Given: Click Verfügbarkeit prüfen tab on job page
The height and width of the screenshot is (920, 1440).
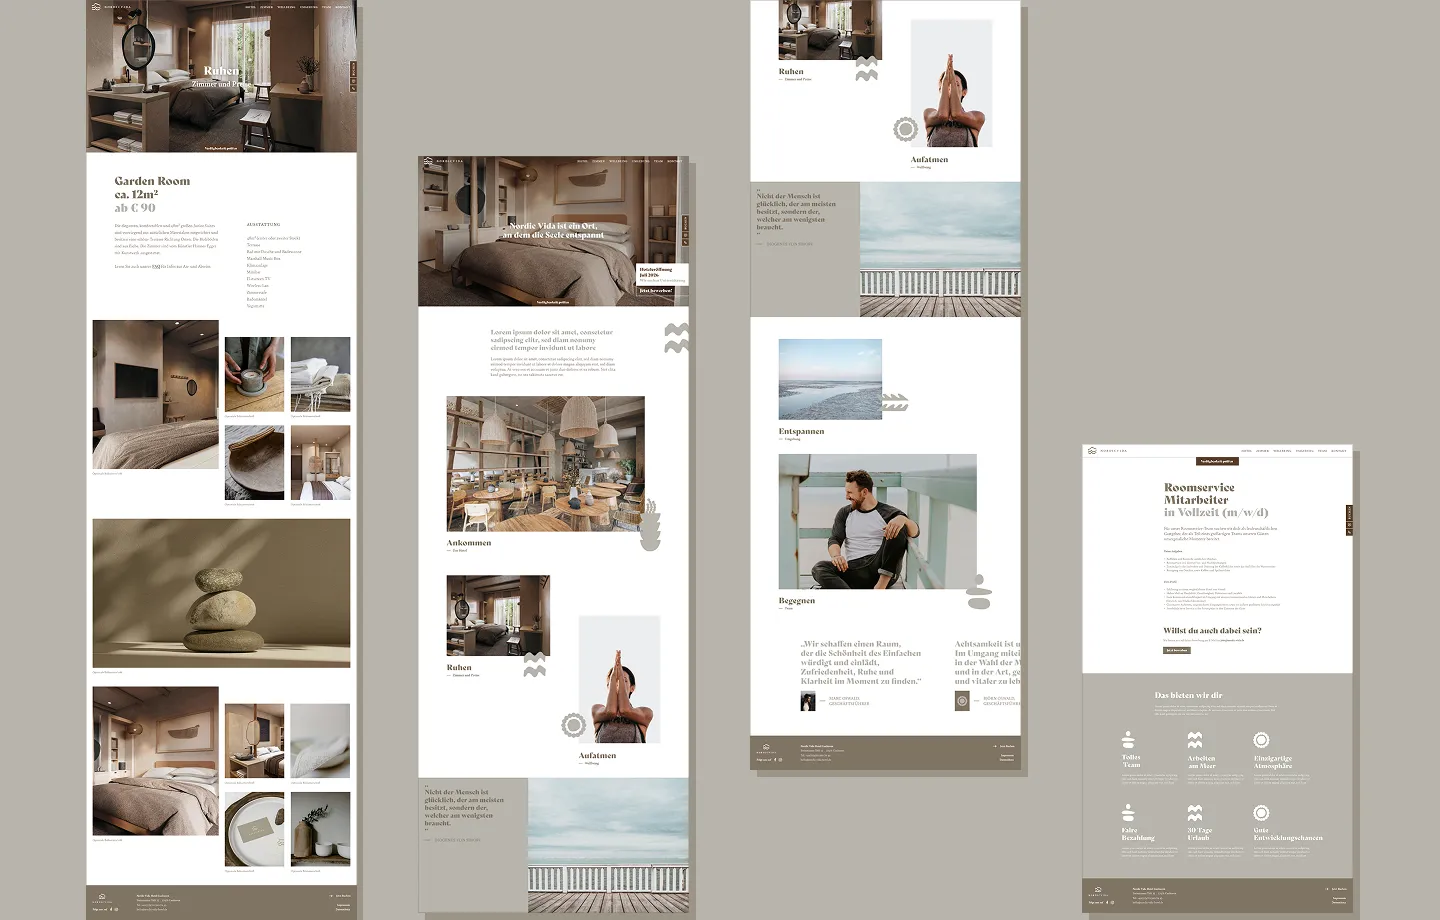Looking at the screenshot, I should [1217, 461].
